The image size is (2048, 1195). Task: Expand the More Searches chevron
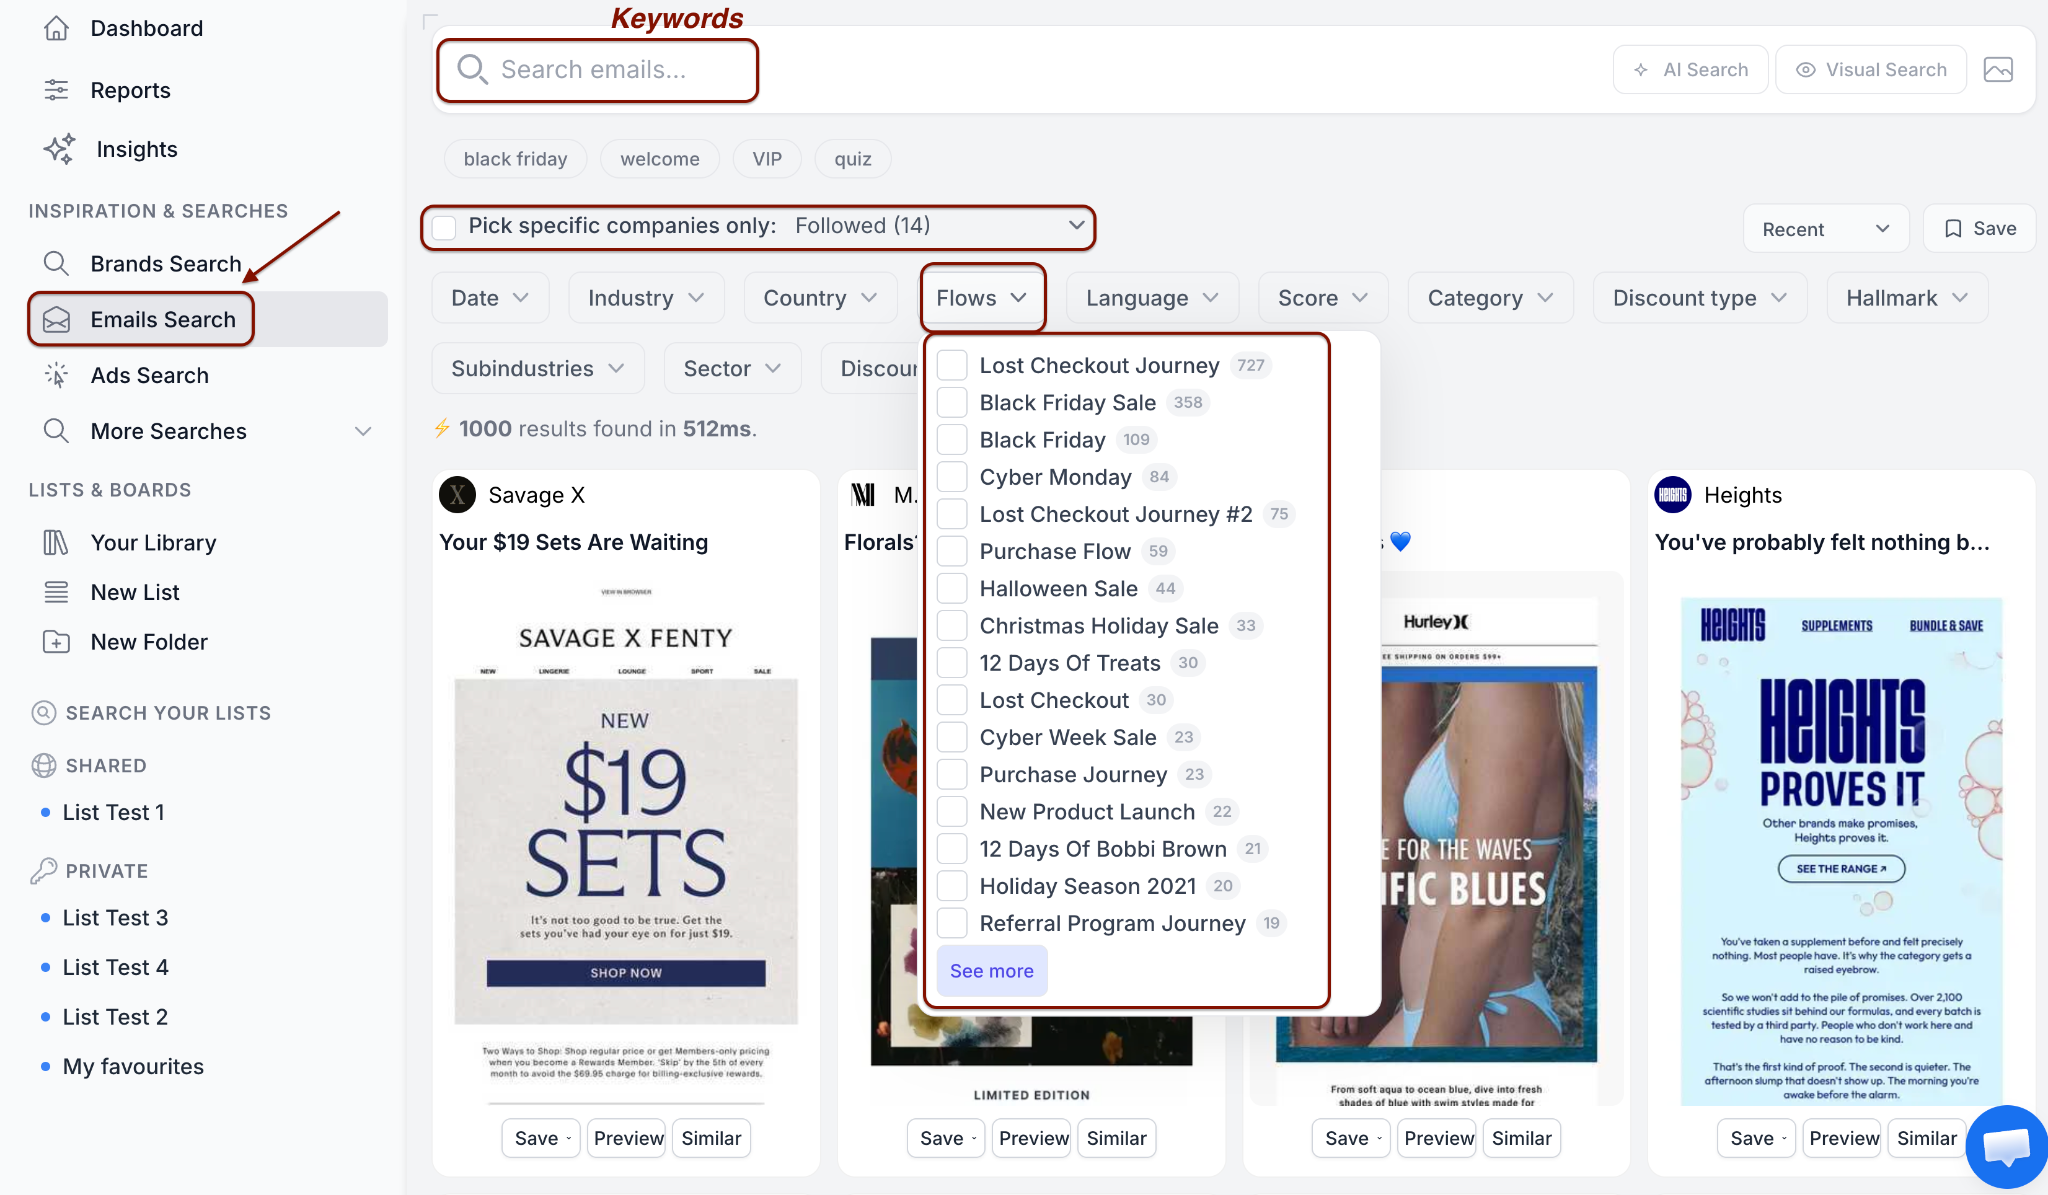(363, 431)
